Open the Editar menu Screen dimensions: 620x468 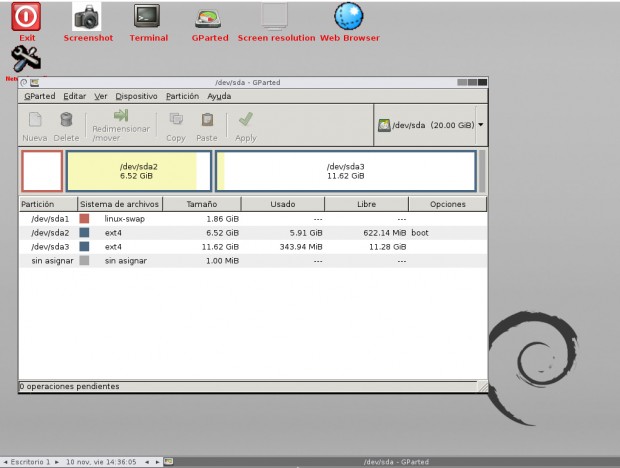coord(75,96)
